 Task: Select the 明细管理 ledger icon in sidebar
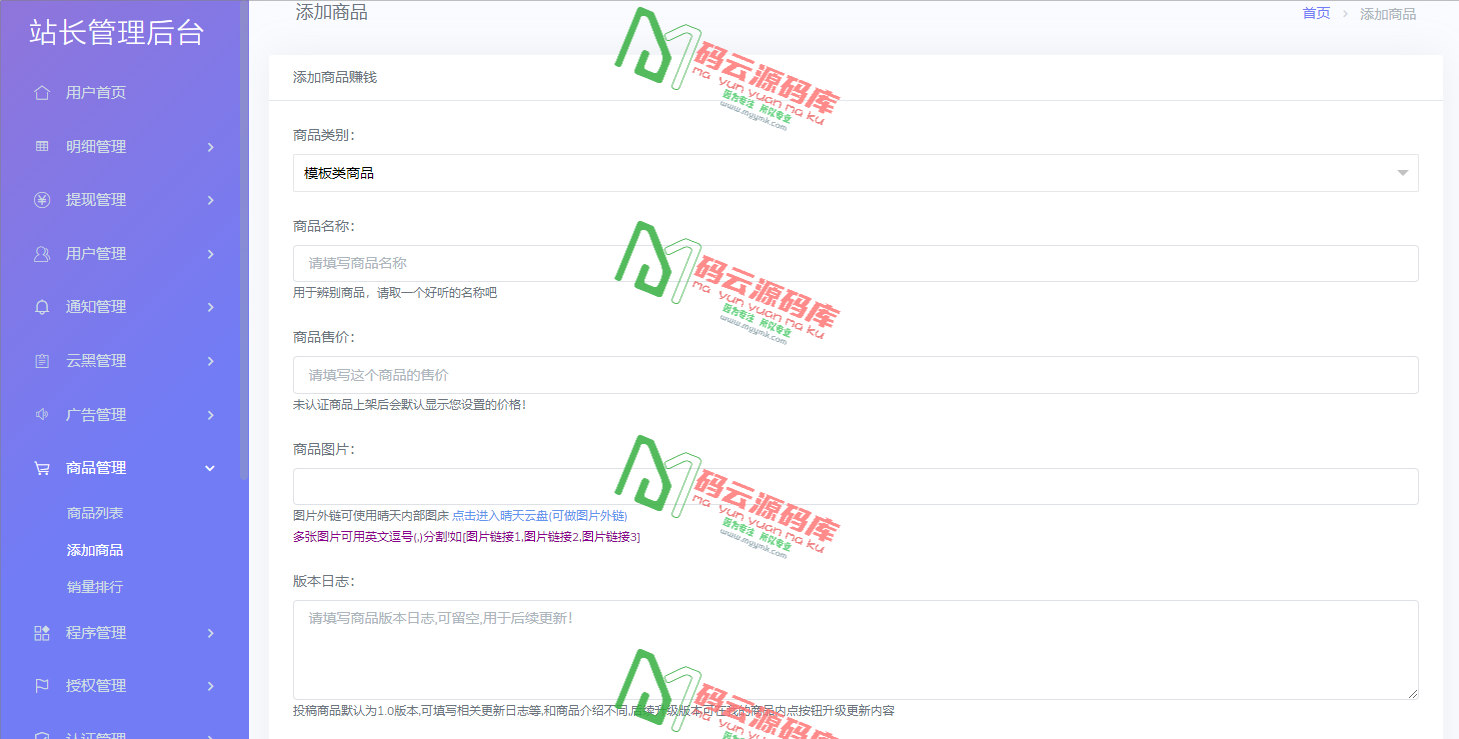coord(41,146)
